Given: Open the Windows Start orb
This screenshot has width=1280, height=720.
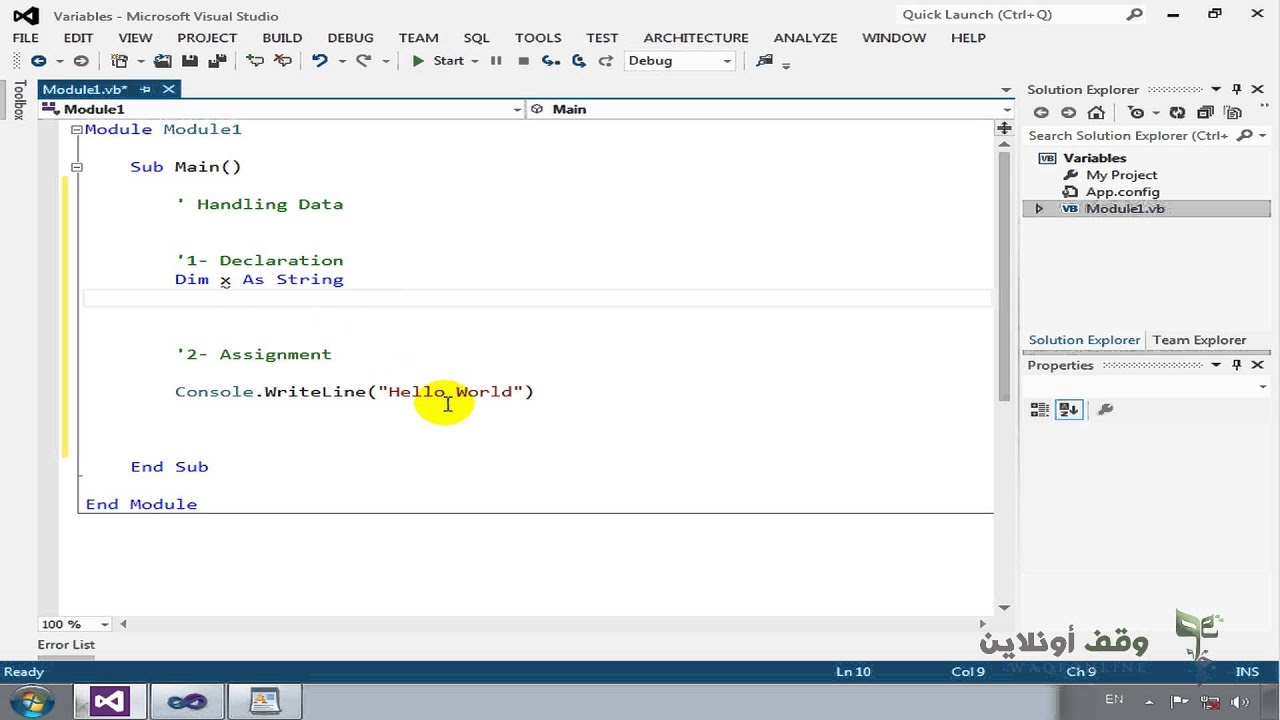Looking at the screenshot, I should pos(31,701).
